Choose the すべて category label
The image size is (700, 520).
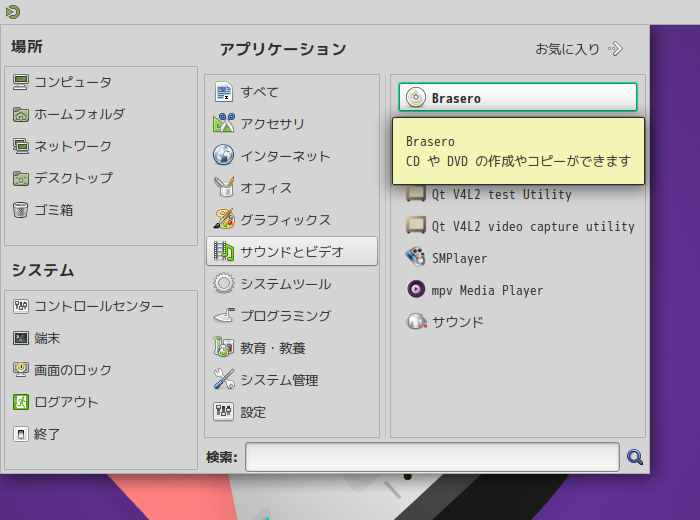pos(259,92)
